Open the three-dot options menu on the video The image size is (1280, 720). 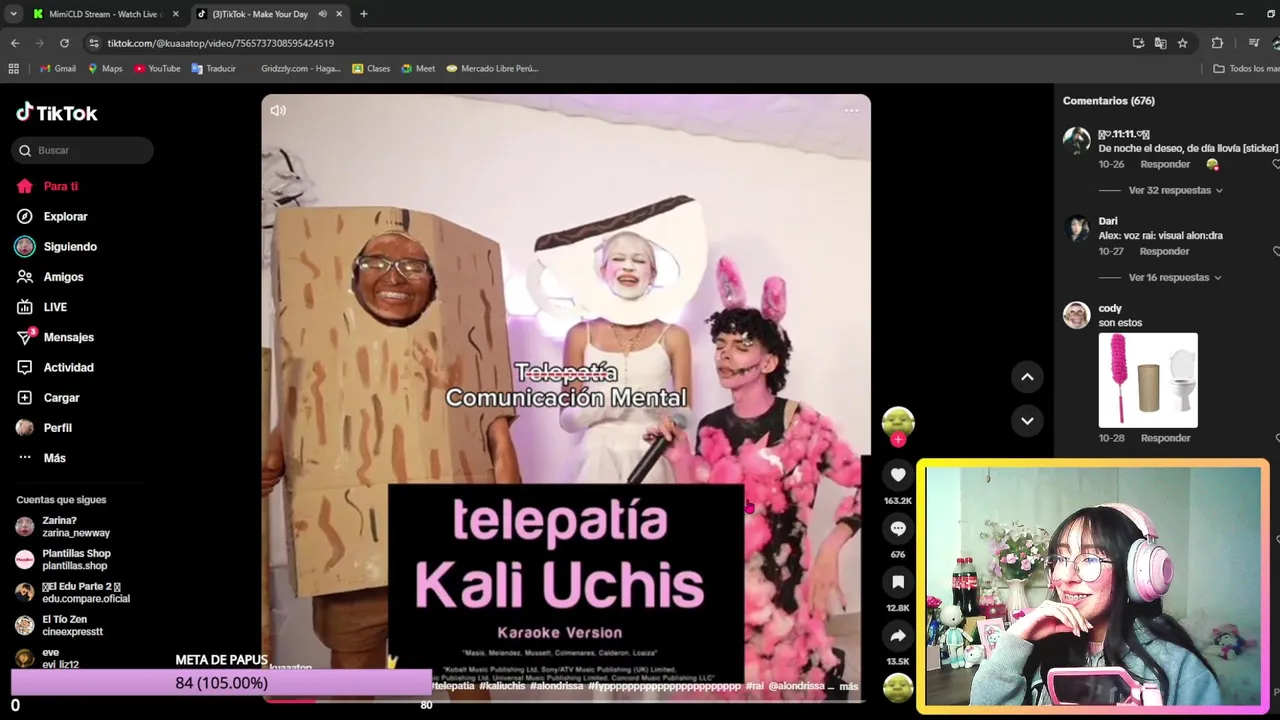point(851,111)
